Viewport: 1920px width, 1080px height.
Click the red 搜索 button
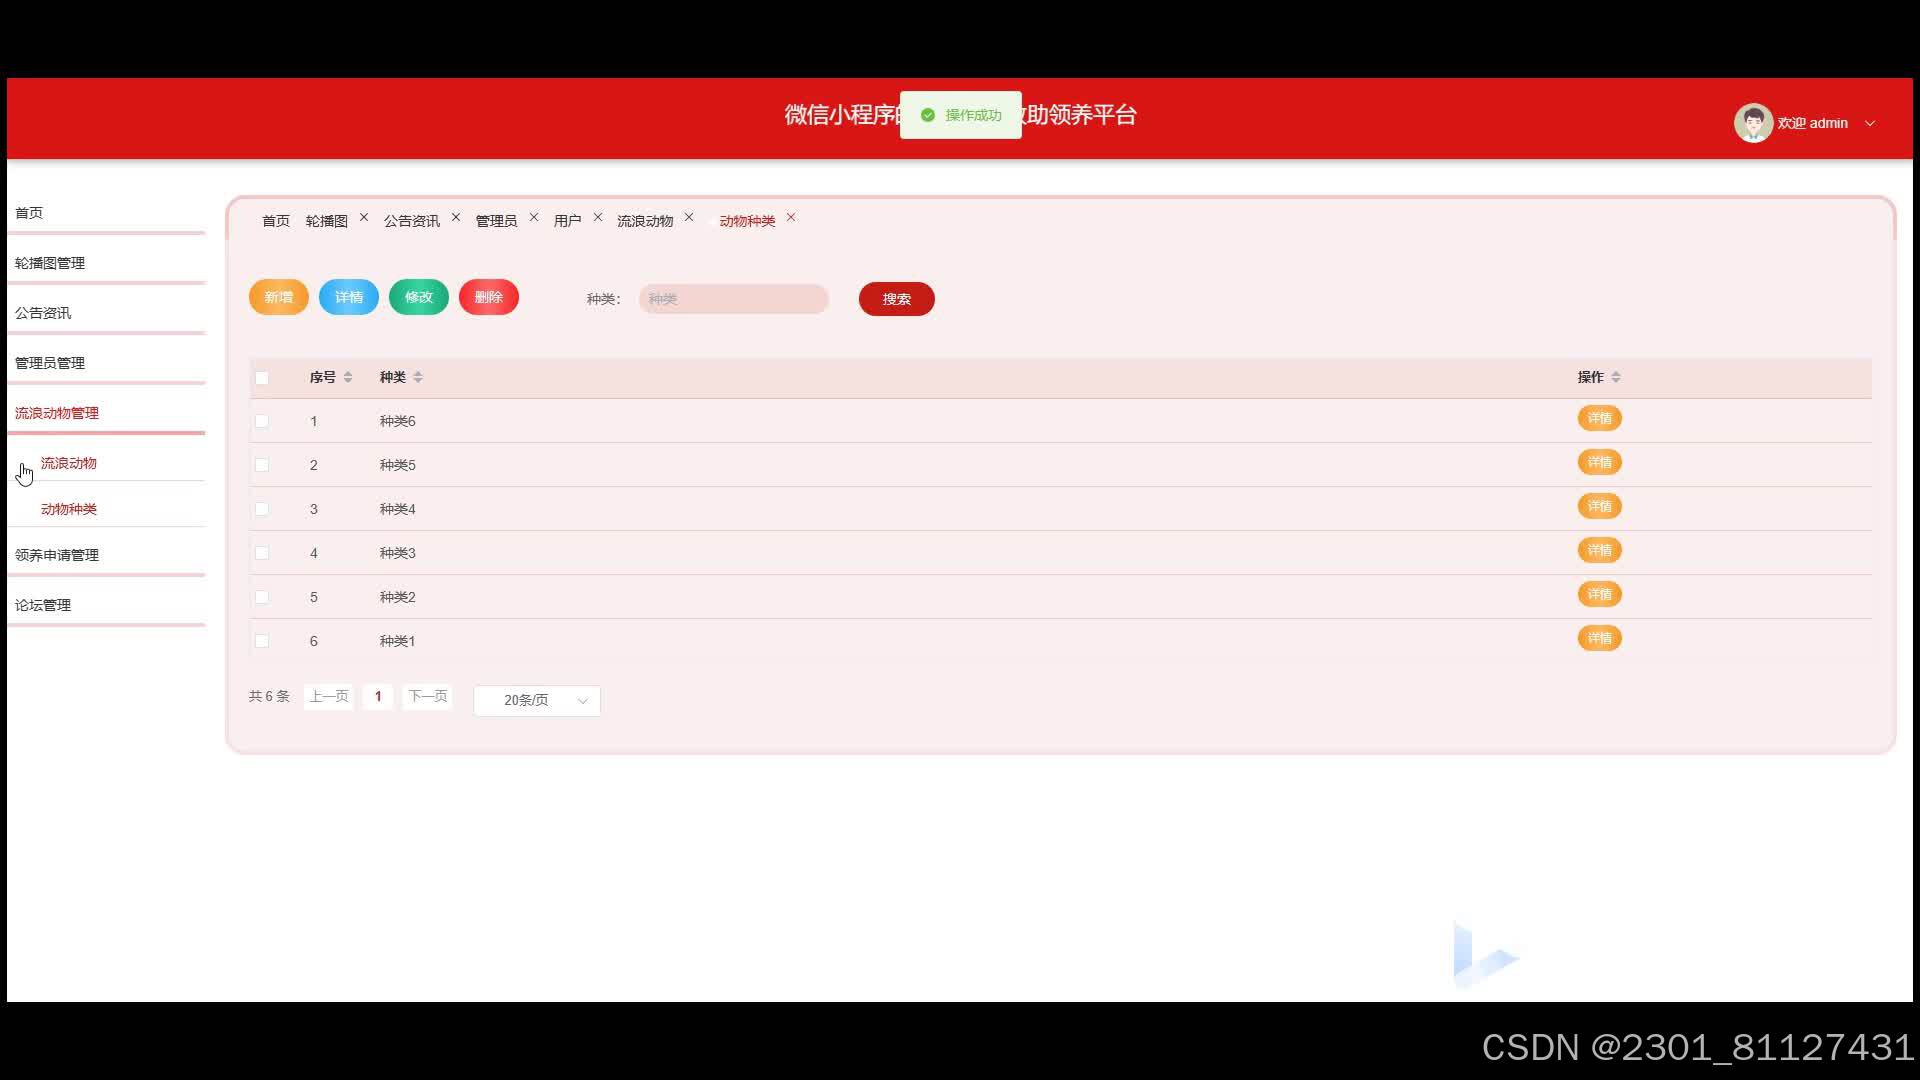896,299
